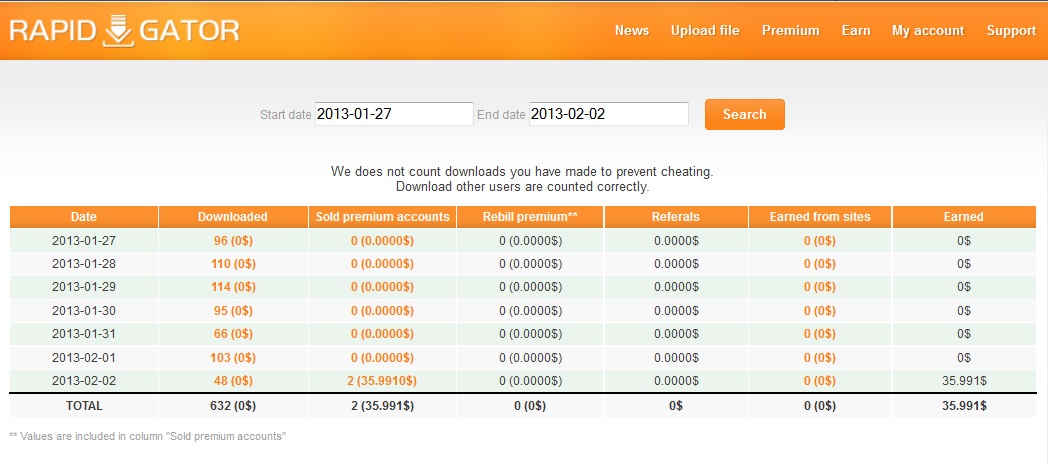Viewport: 1048px width, 464px height.
Task: Click the Sold premium accounts column header
Action: pos(382,216)
